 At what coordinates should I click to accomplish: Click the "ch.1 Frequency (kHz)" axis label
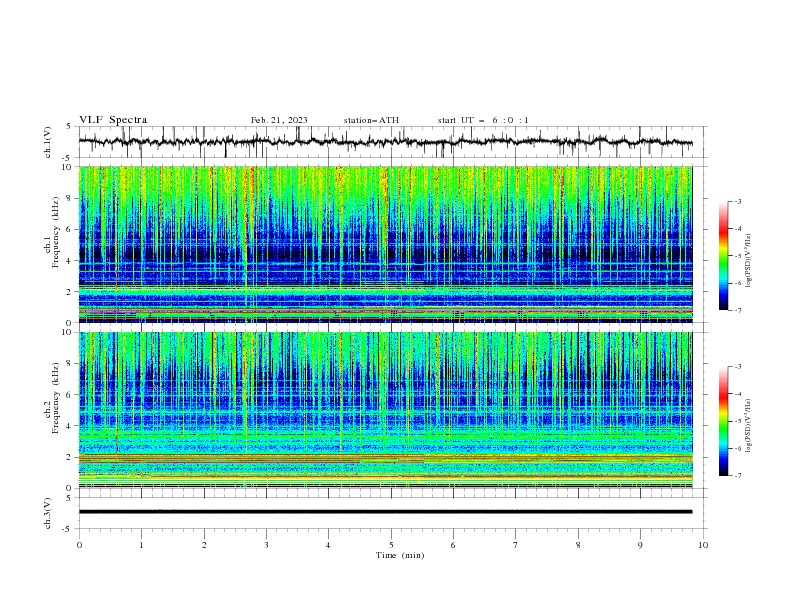click(52, 233)
